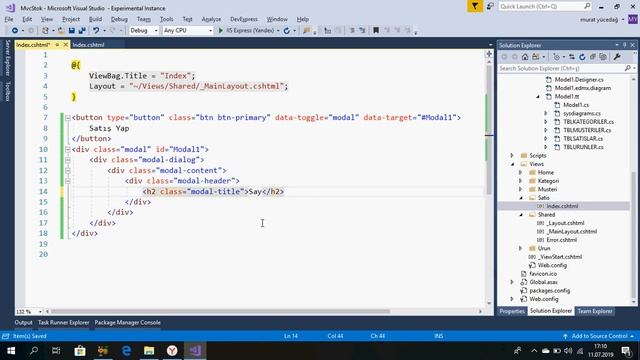This screenshot has height=360, width=640.
Task: Toggle Show All Files in Solution Explorer
Action: tap(603, 57)
